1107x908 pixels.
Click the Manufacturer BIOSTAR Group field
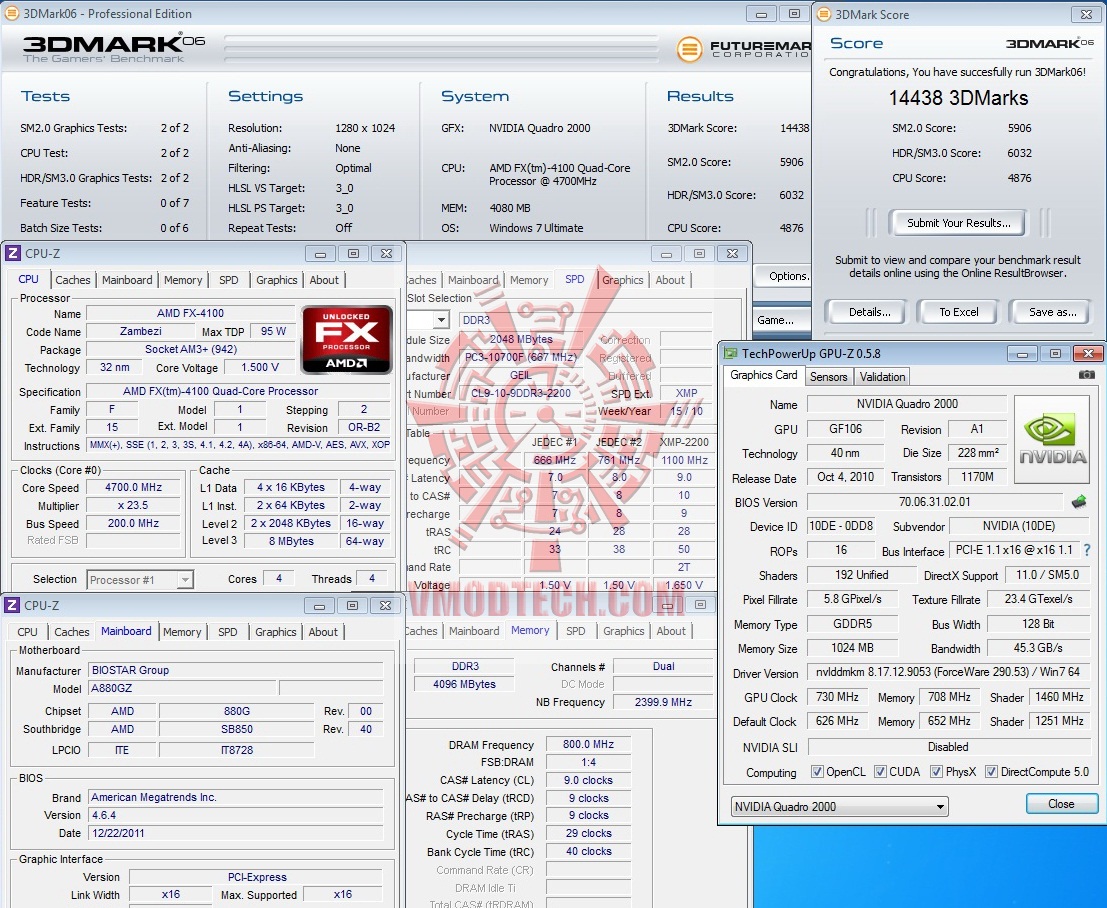coord(235,669)
